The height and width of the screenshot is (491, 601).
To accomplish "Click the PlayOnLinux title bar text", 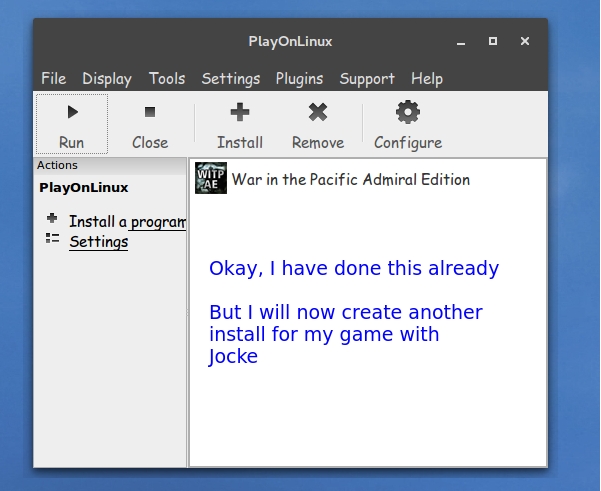I will pos(290,41).
